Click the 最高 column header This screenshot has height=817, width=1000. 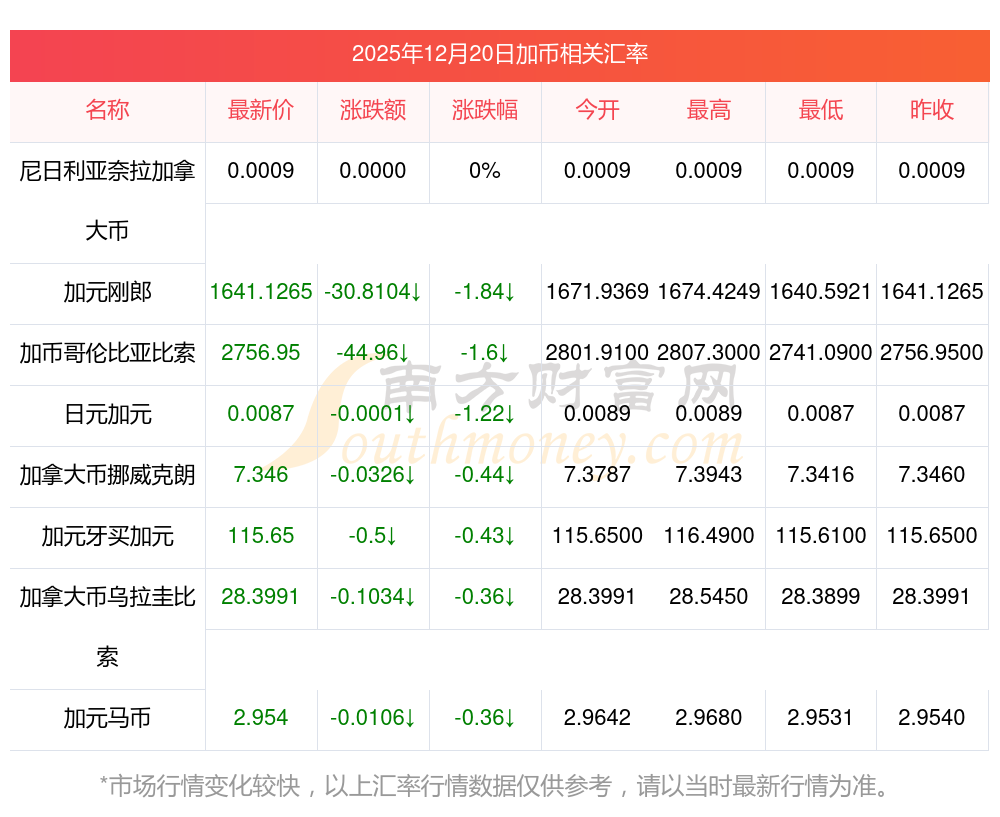click(709, 110)
